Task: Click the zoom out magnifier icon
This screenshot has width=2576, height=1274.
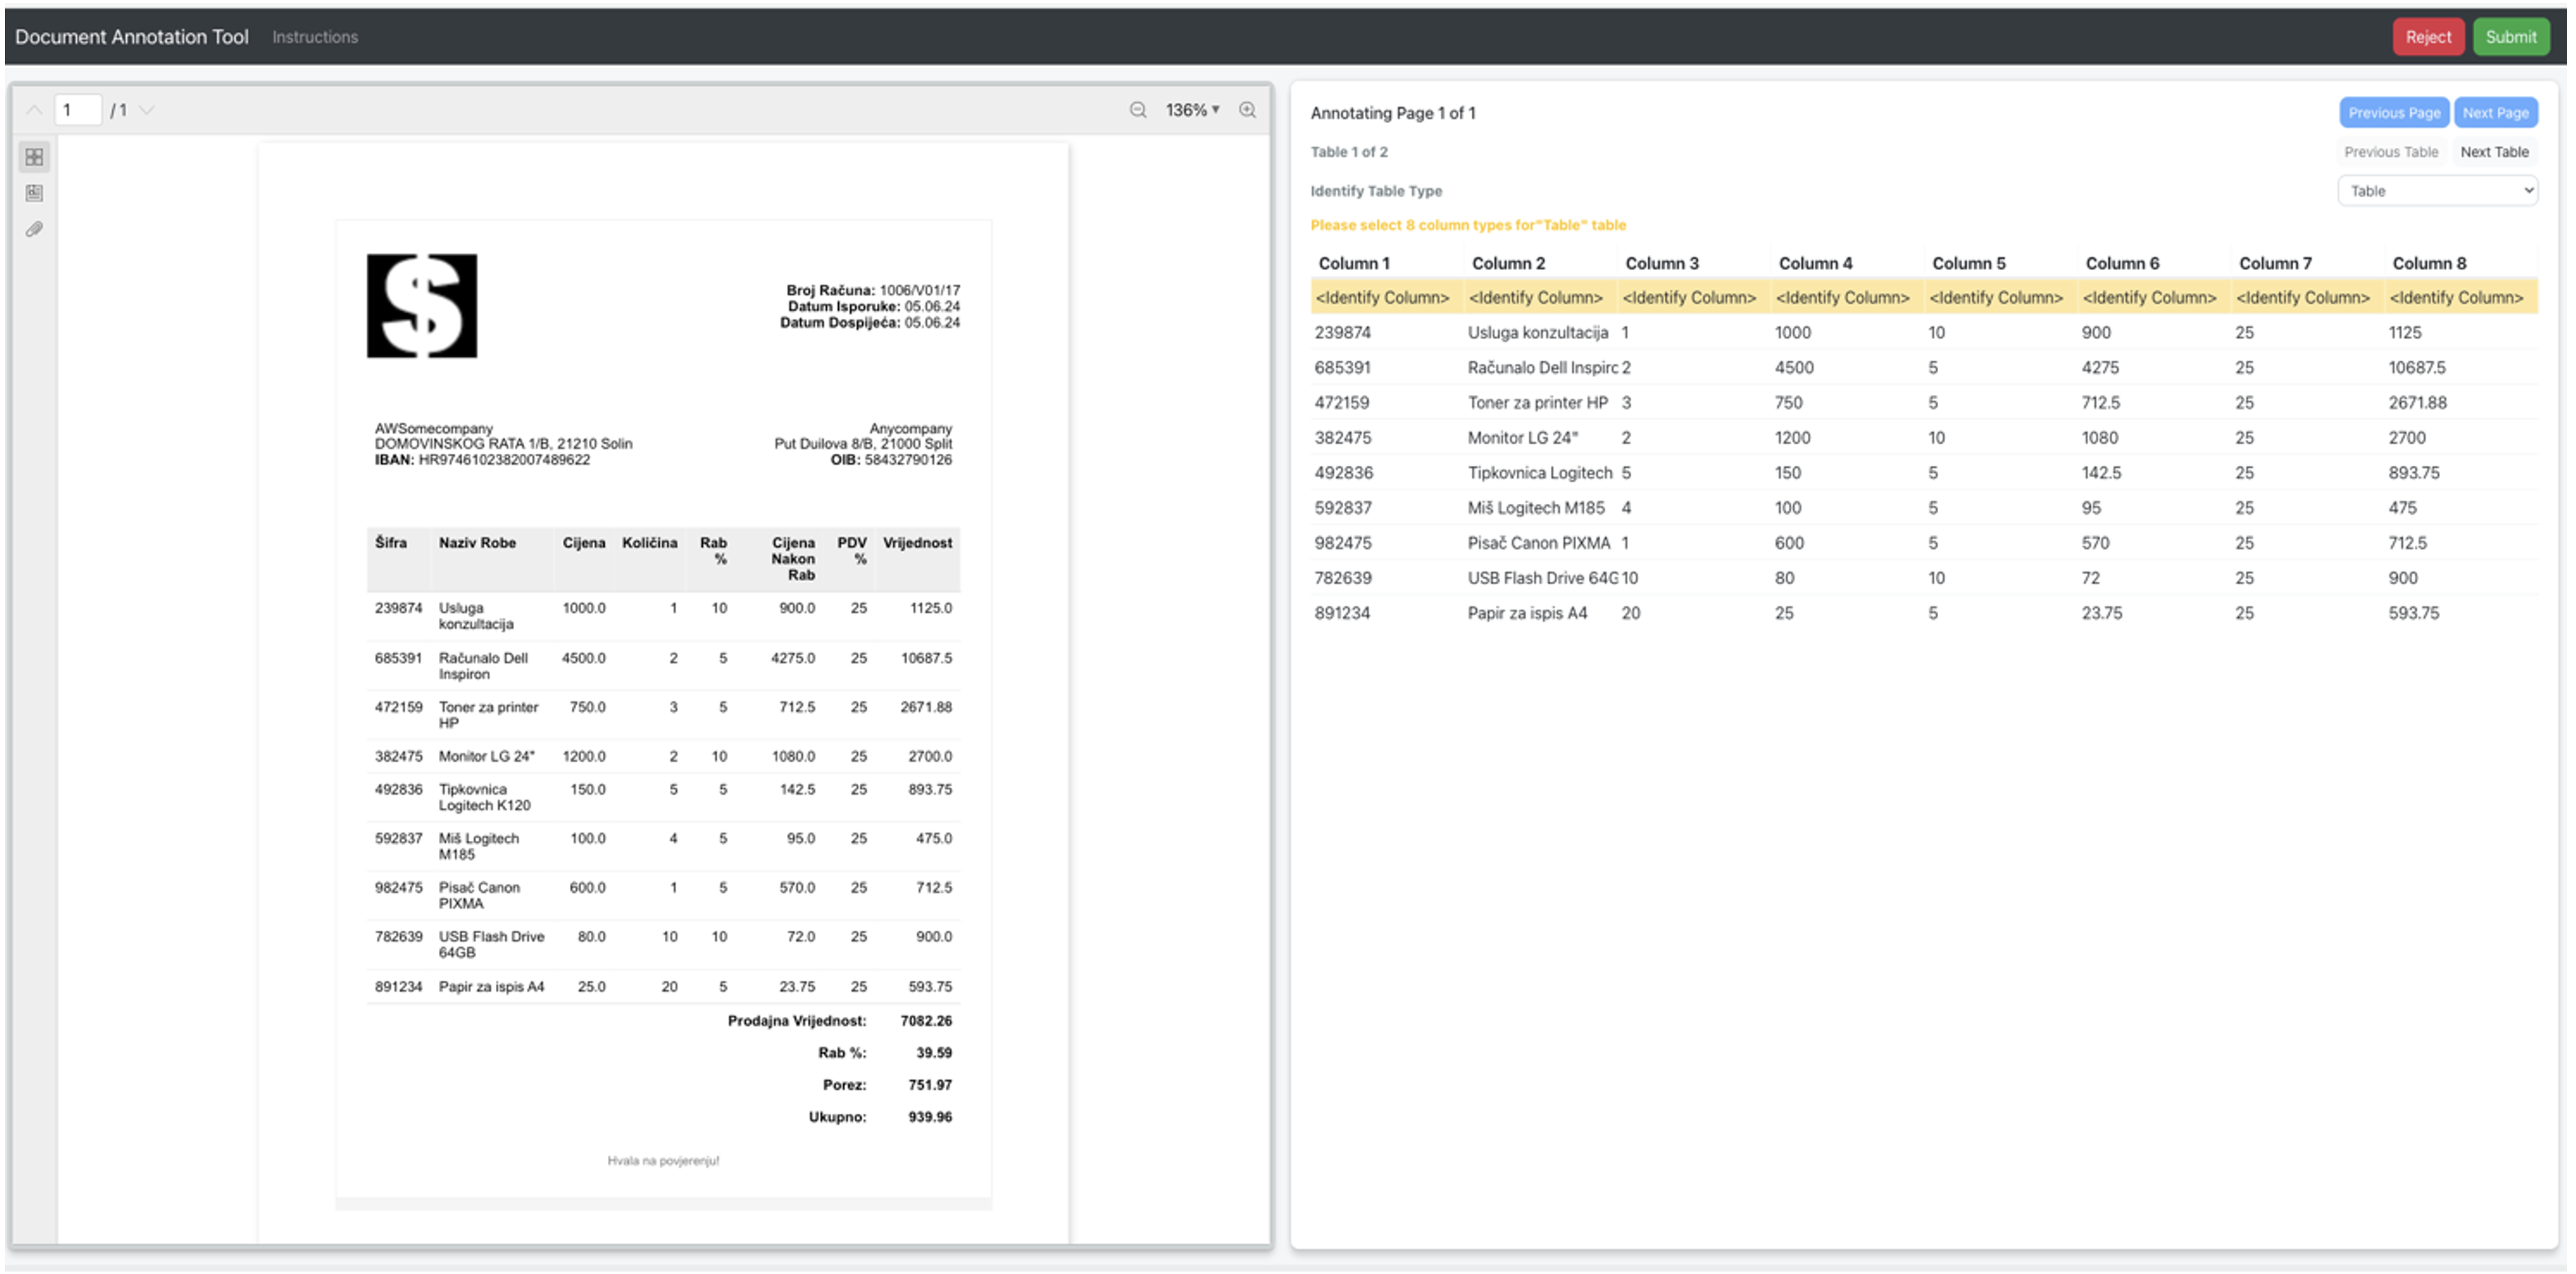Action: point(1137,110)
